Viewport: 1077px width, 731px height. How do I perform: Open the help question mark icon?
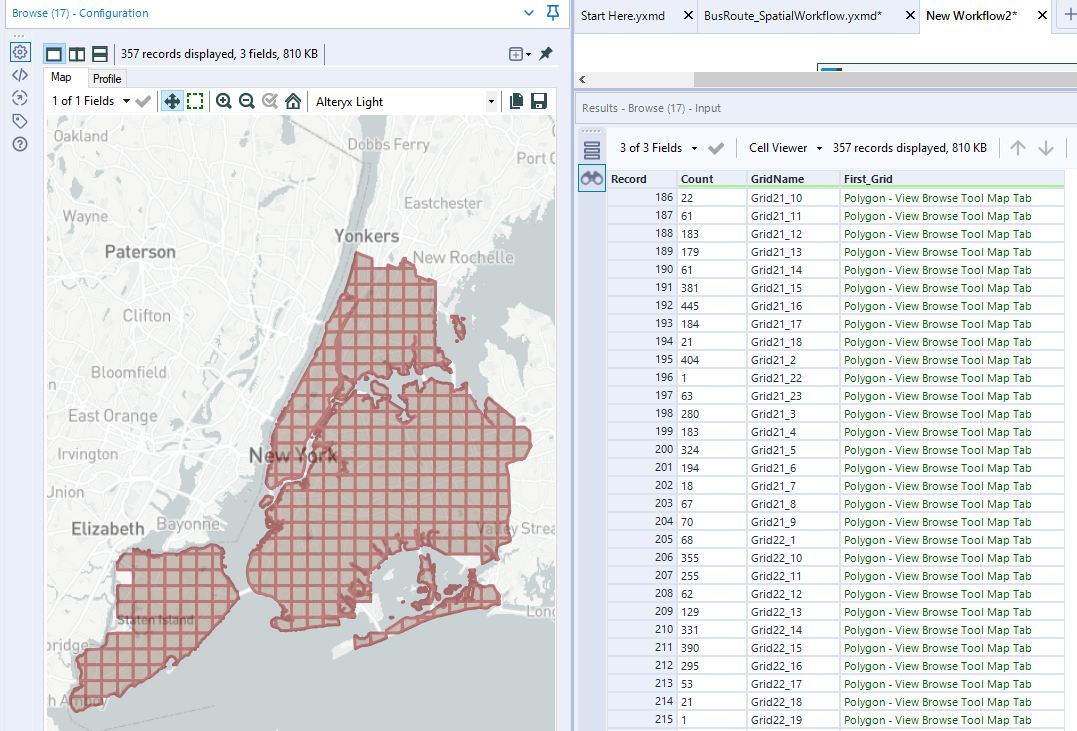click(x=20, y=144)
